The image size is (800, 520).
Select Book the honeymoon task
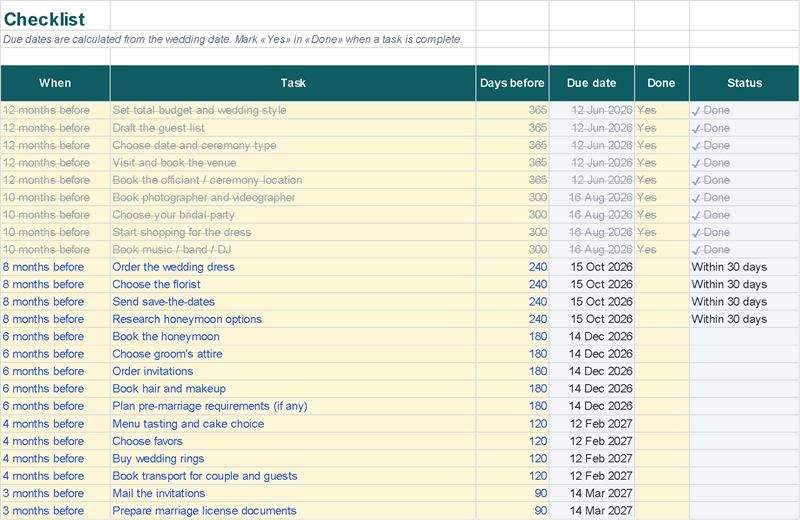293,336
